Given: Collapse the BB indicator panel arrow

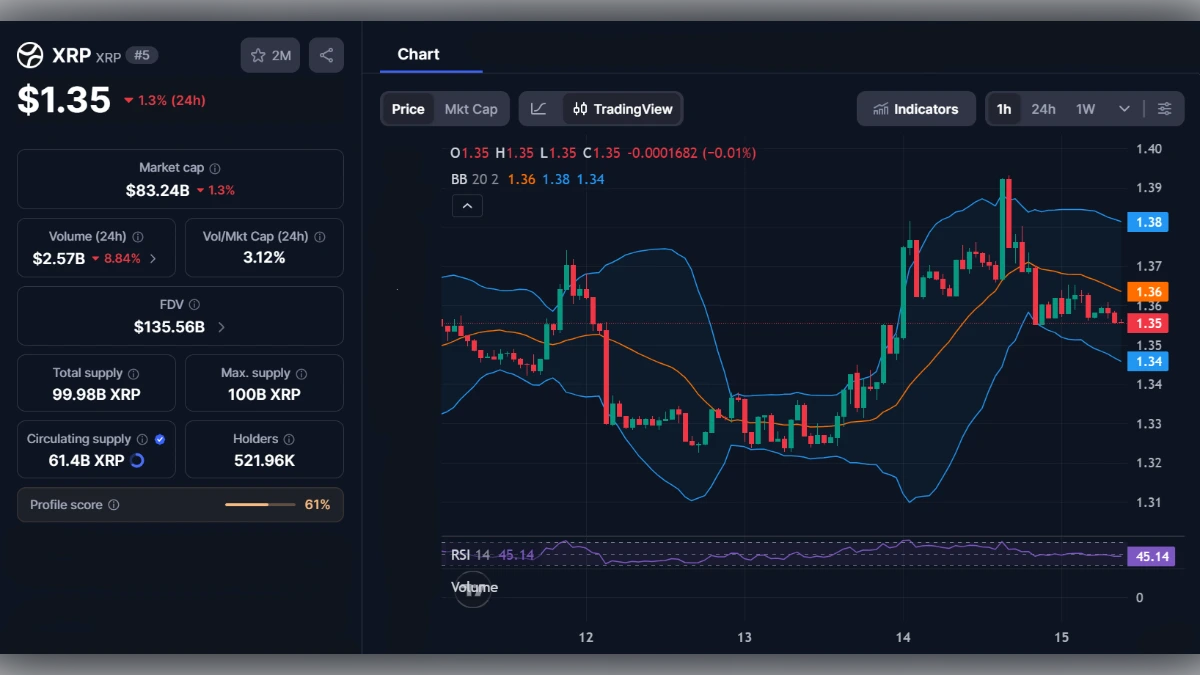Looking at the screenshot, I should pyautogui.click(x=467, y=205).
